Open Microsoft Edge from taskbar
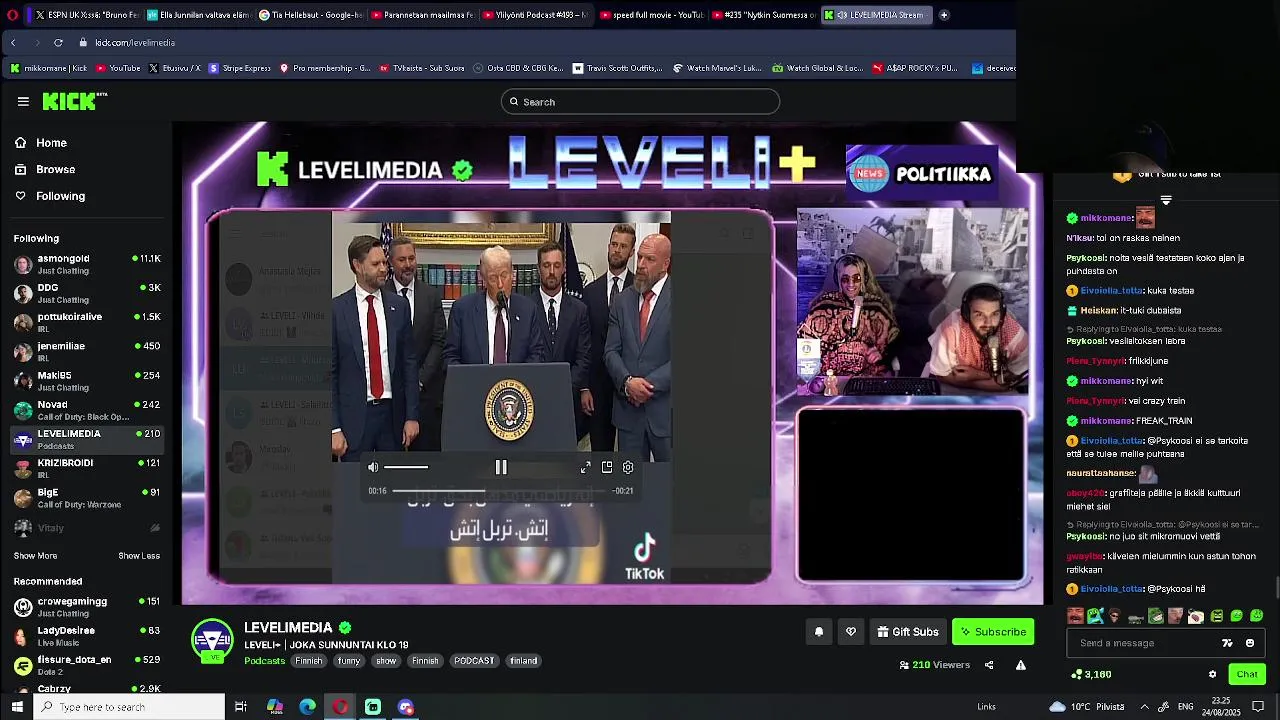 tap(307, 707)
